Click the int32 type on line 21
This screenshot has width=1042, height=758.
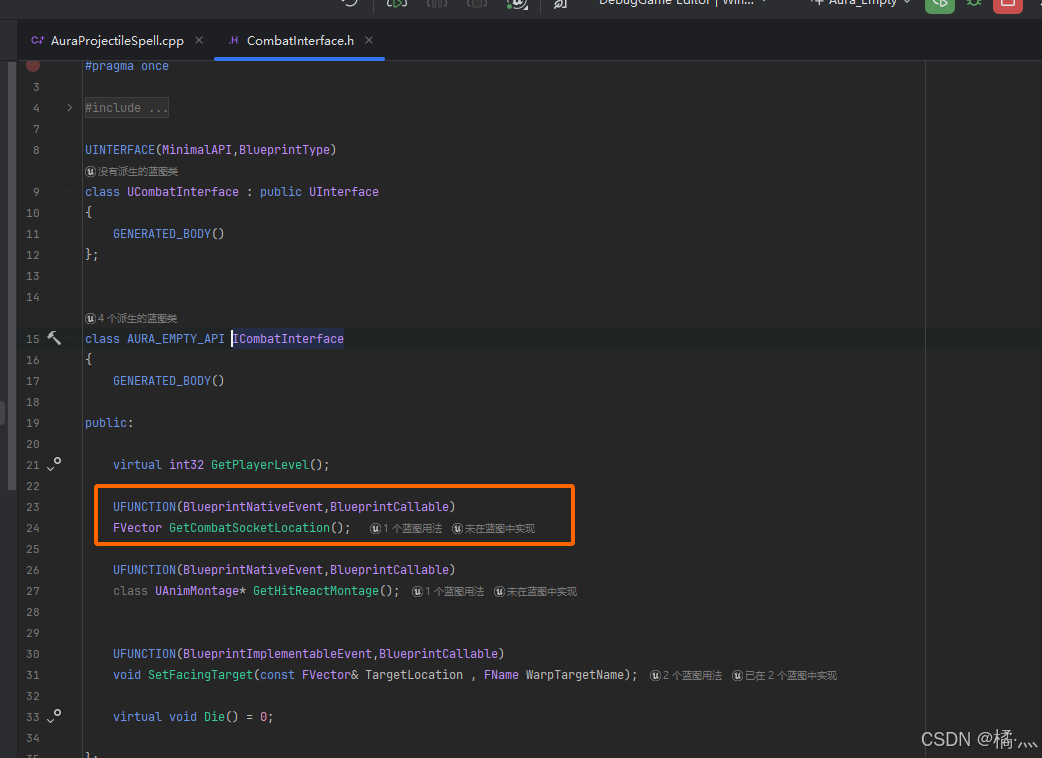pyautogui.click(x=186, y=464)
